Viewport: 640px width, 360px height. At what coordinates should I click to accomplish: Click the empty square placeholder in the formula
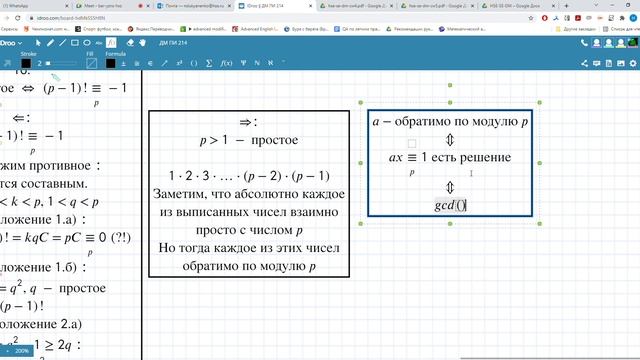click(412, 143)
